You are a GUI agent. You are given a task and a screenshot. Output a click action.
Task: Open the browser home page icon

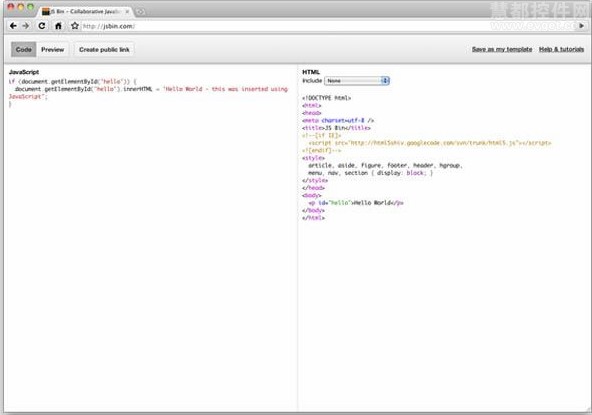point(58,26)
